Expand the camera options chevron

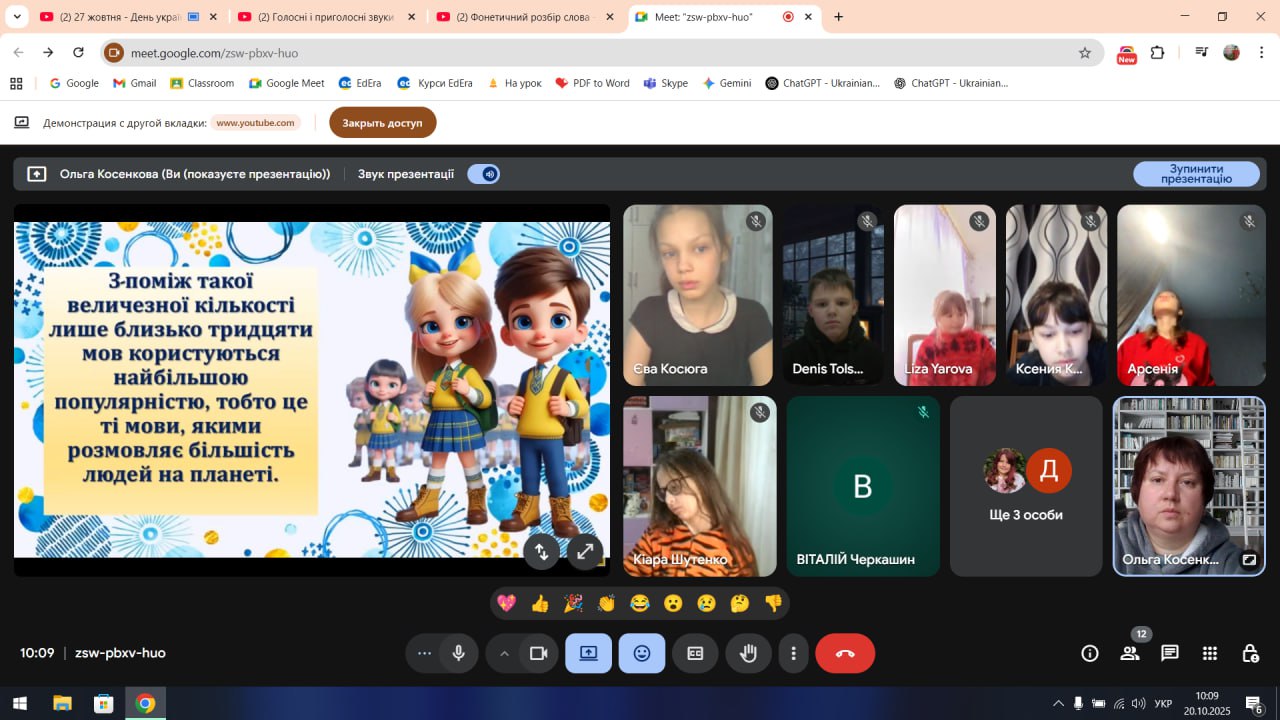[x=504, y=653]
